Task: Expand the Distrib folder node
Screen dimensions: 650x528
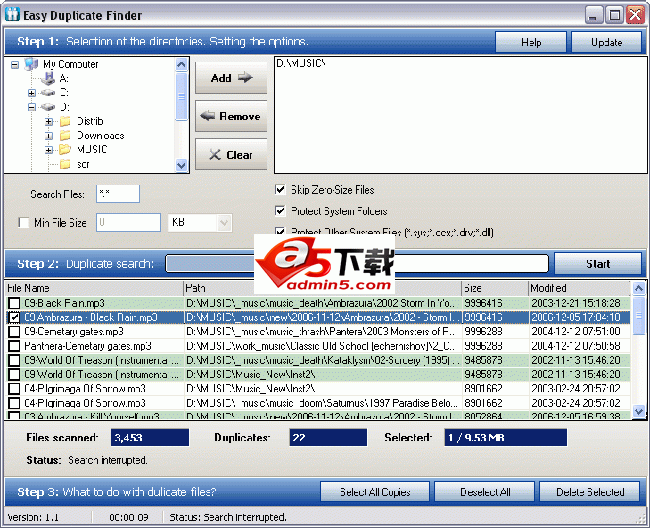Action: tap(49, 121)
